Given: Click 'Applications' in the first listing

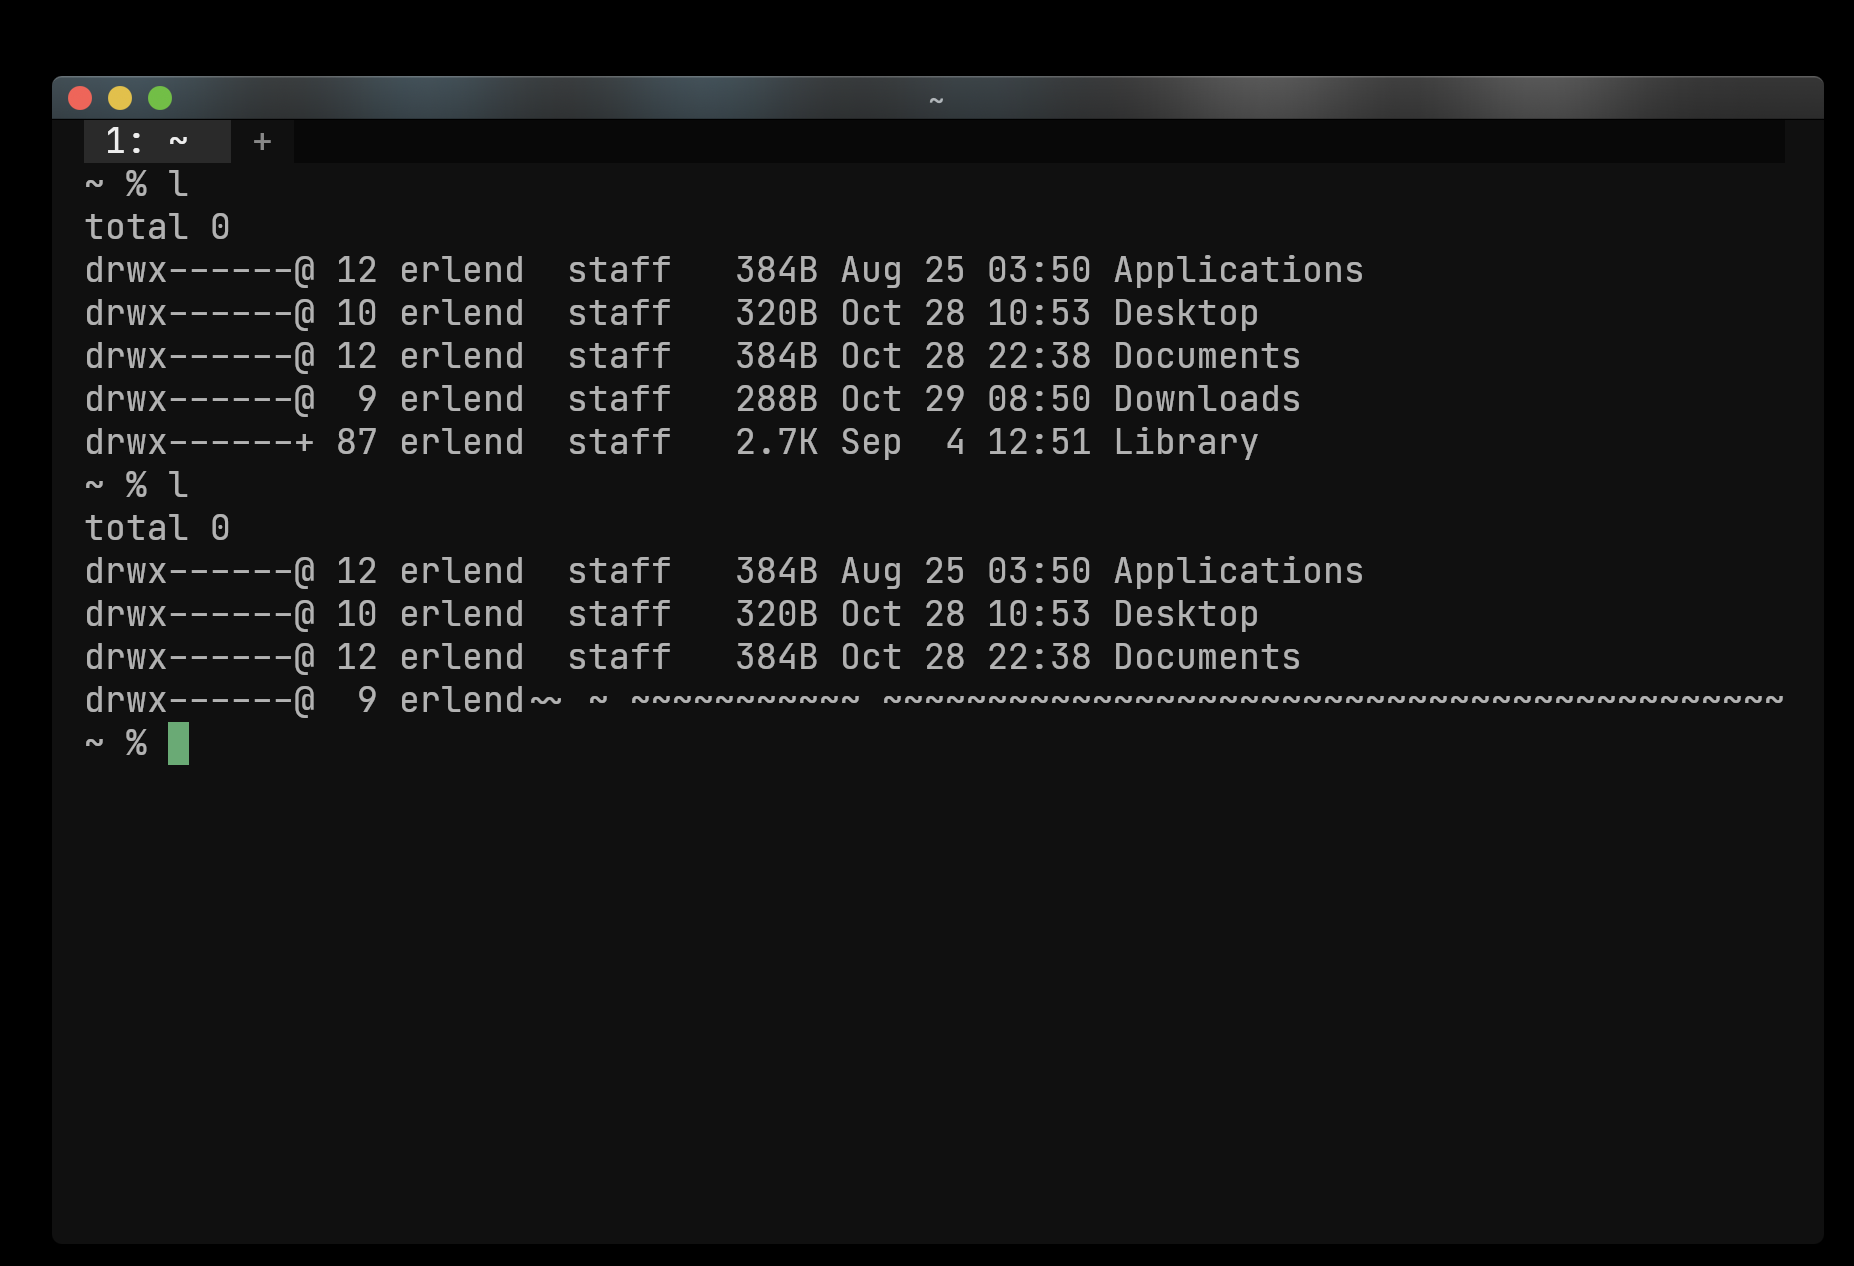Looking at the screenshot, I should 1238,270.
